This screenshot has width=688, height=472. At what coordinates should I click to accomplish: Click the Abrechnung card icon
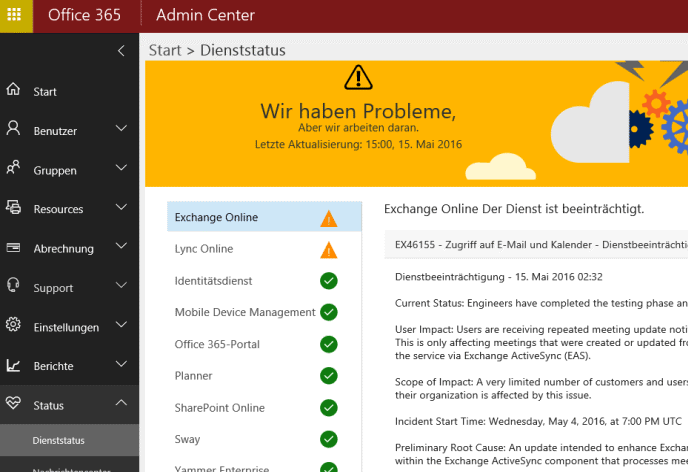pos(13,247)
